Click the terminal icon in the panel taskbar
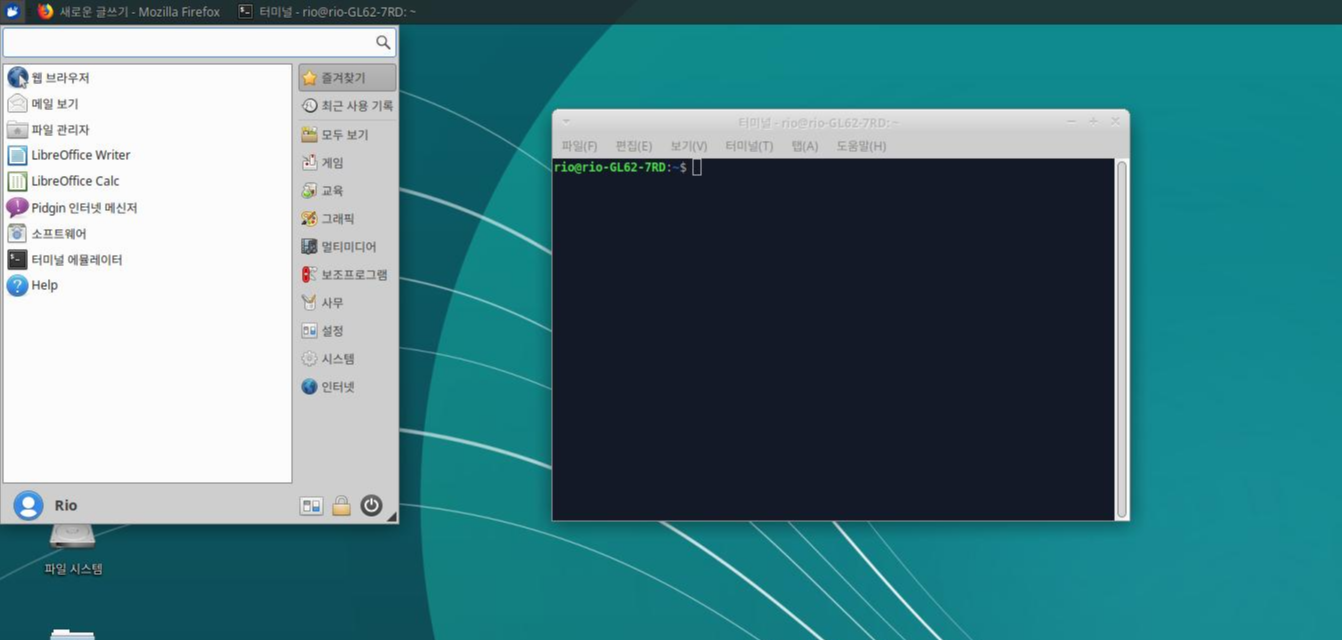The image size is (1342, 640). tap(245, 11)
